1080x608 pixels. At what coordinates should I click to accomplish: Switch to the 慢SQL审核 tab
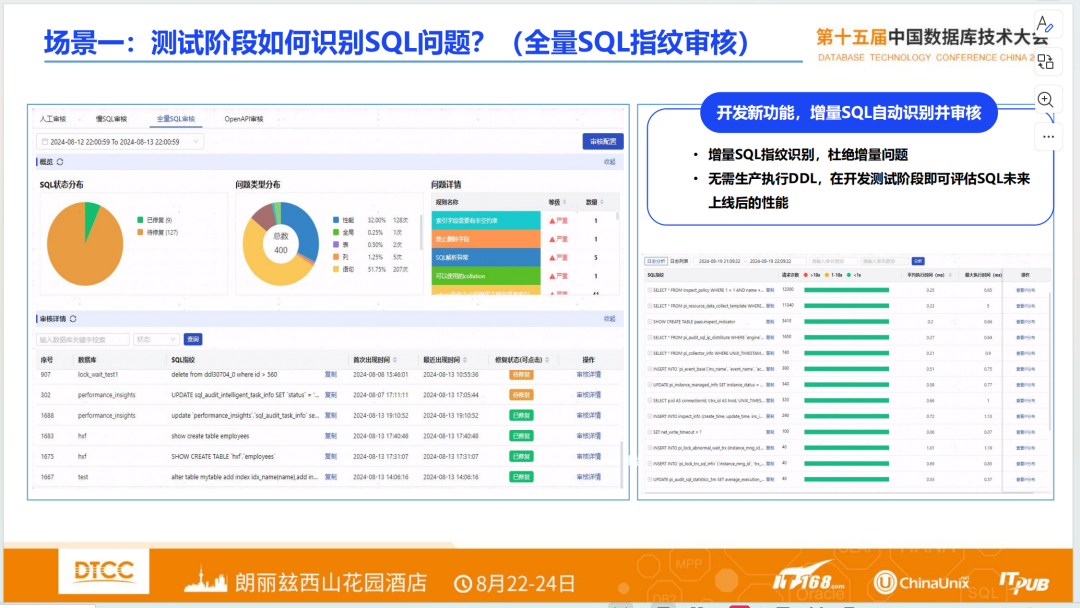112,119
